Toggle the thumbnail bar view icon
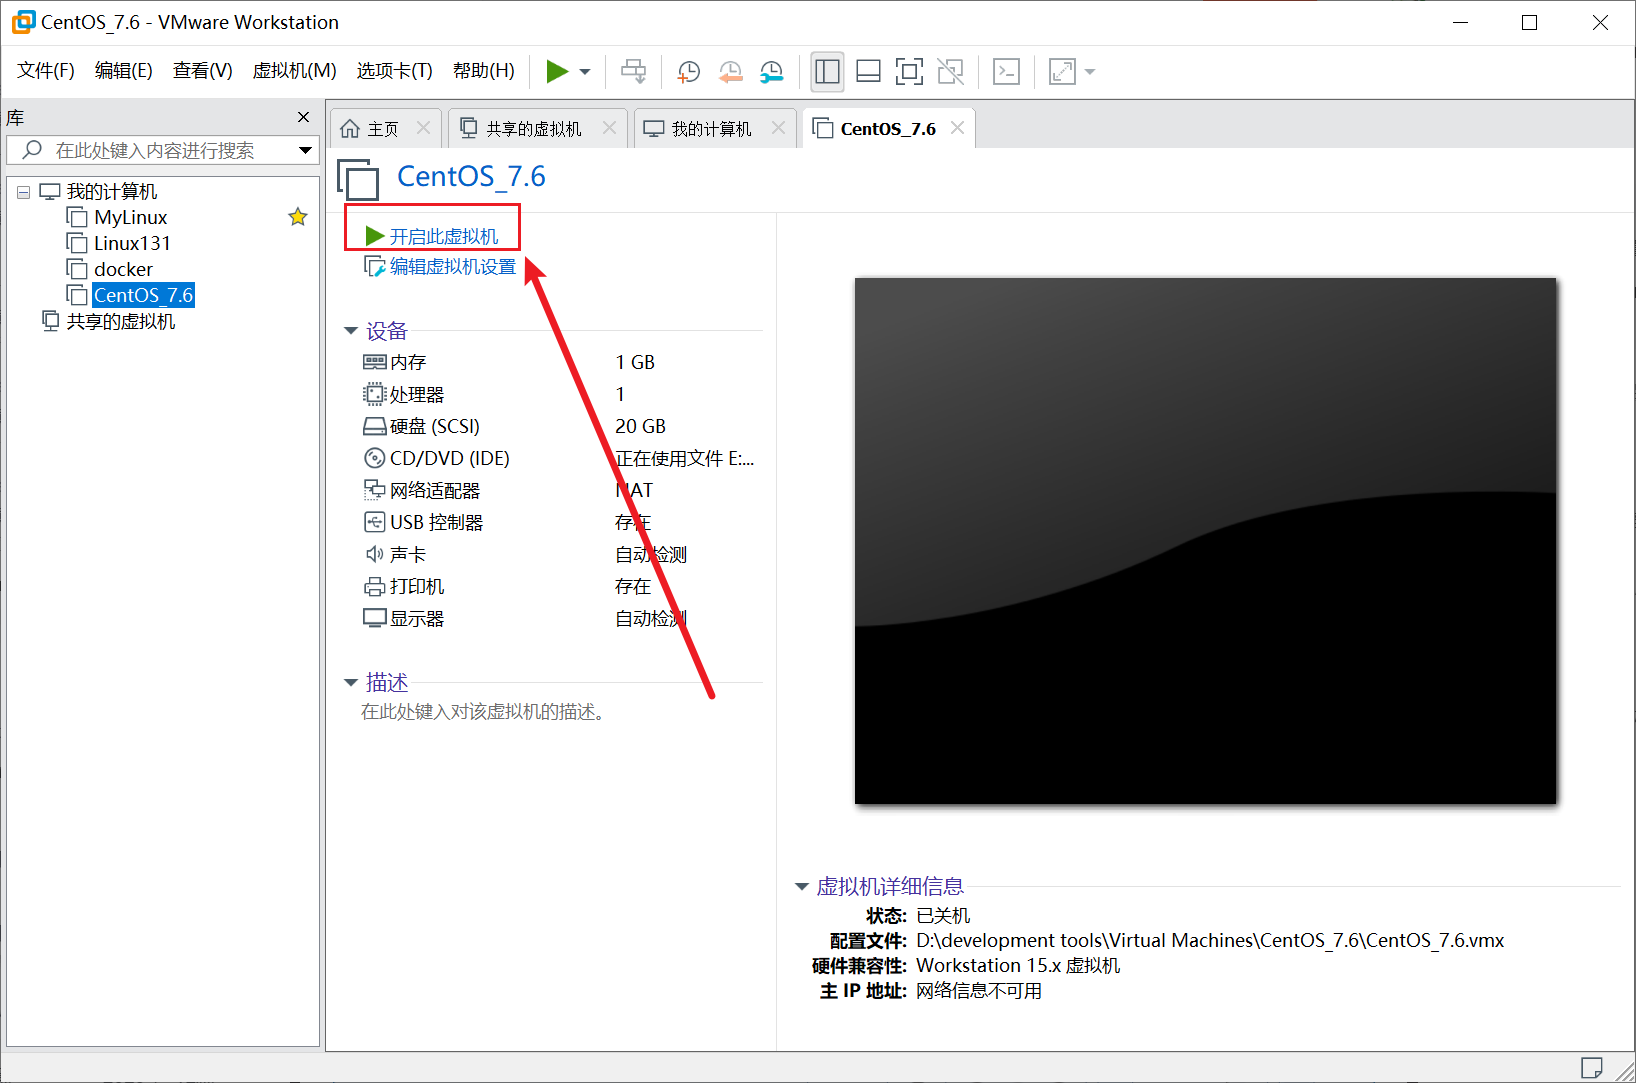Image resolution: width=1636 pixels, height=1083 pixels. 869,71
